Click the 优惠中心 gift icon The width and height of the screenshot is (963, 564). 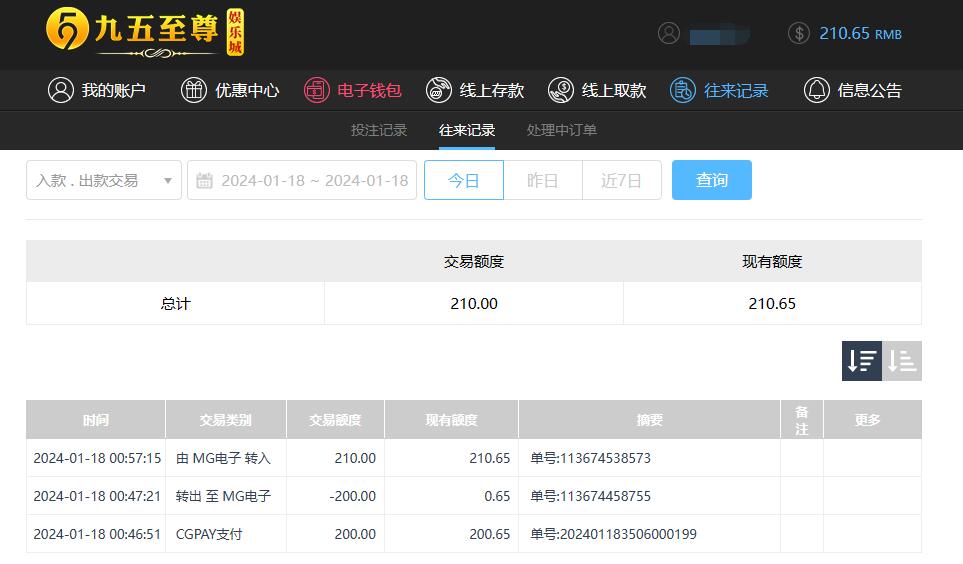pyautogui.click(x=193, y=90)
